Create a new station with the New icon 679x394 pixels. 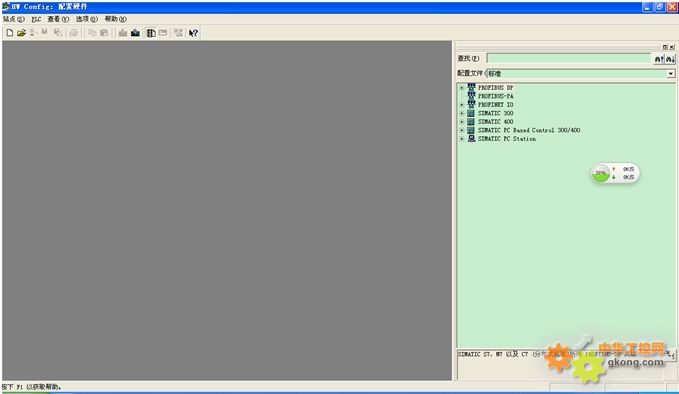[x=10, y=33]
